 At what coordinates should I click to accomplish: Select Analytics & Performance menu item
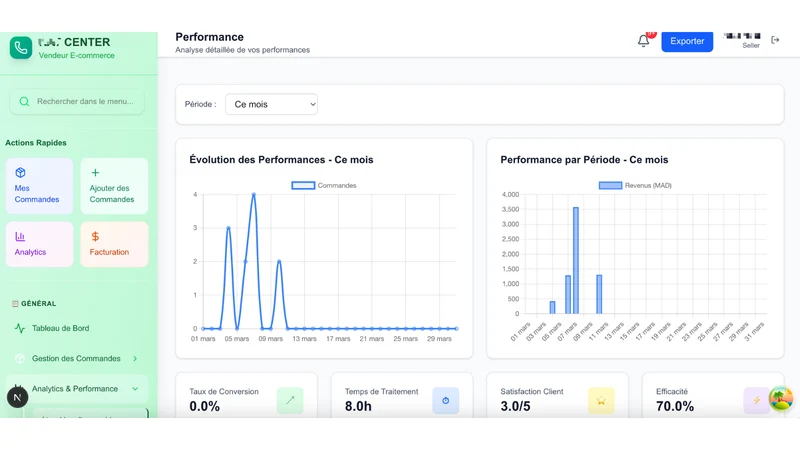[x=77, y=389]
